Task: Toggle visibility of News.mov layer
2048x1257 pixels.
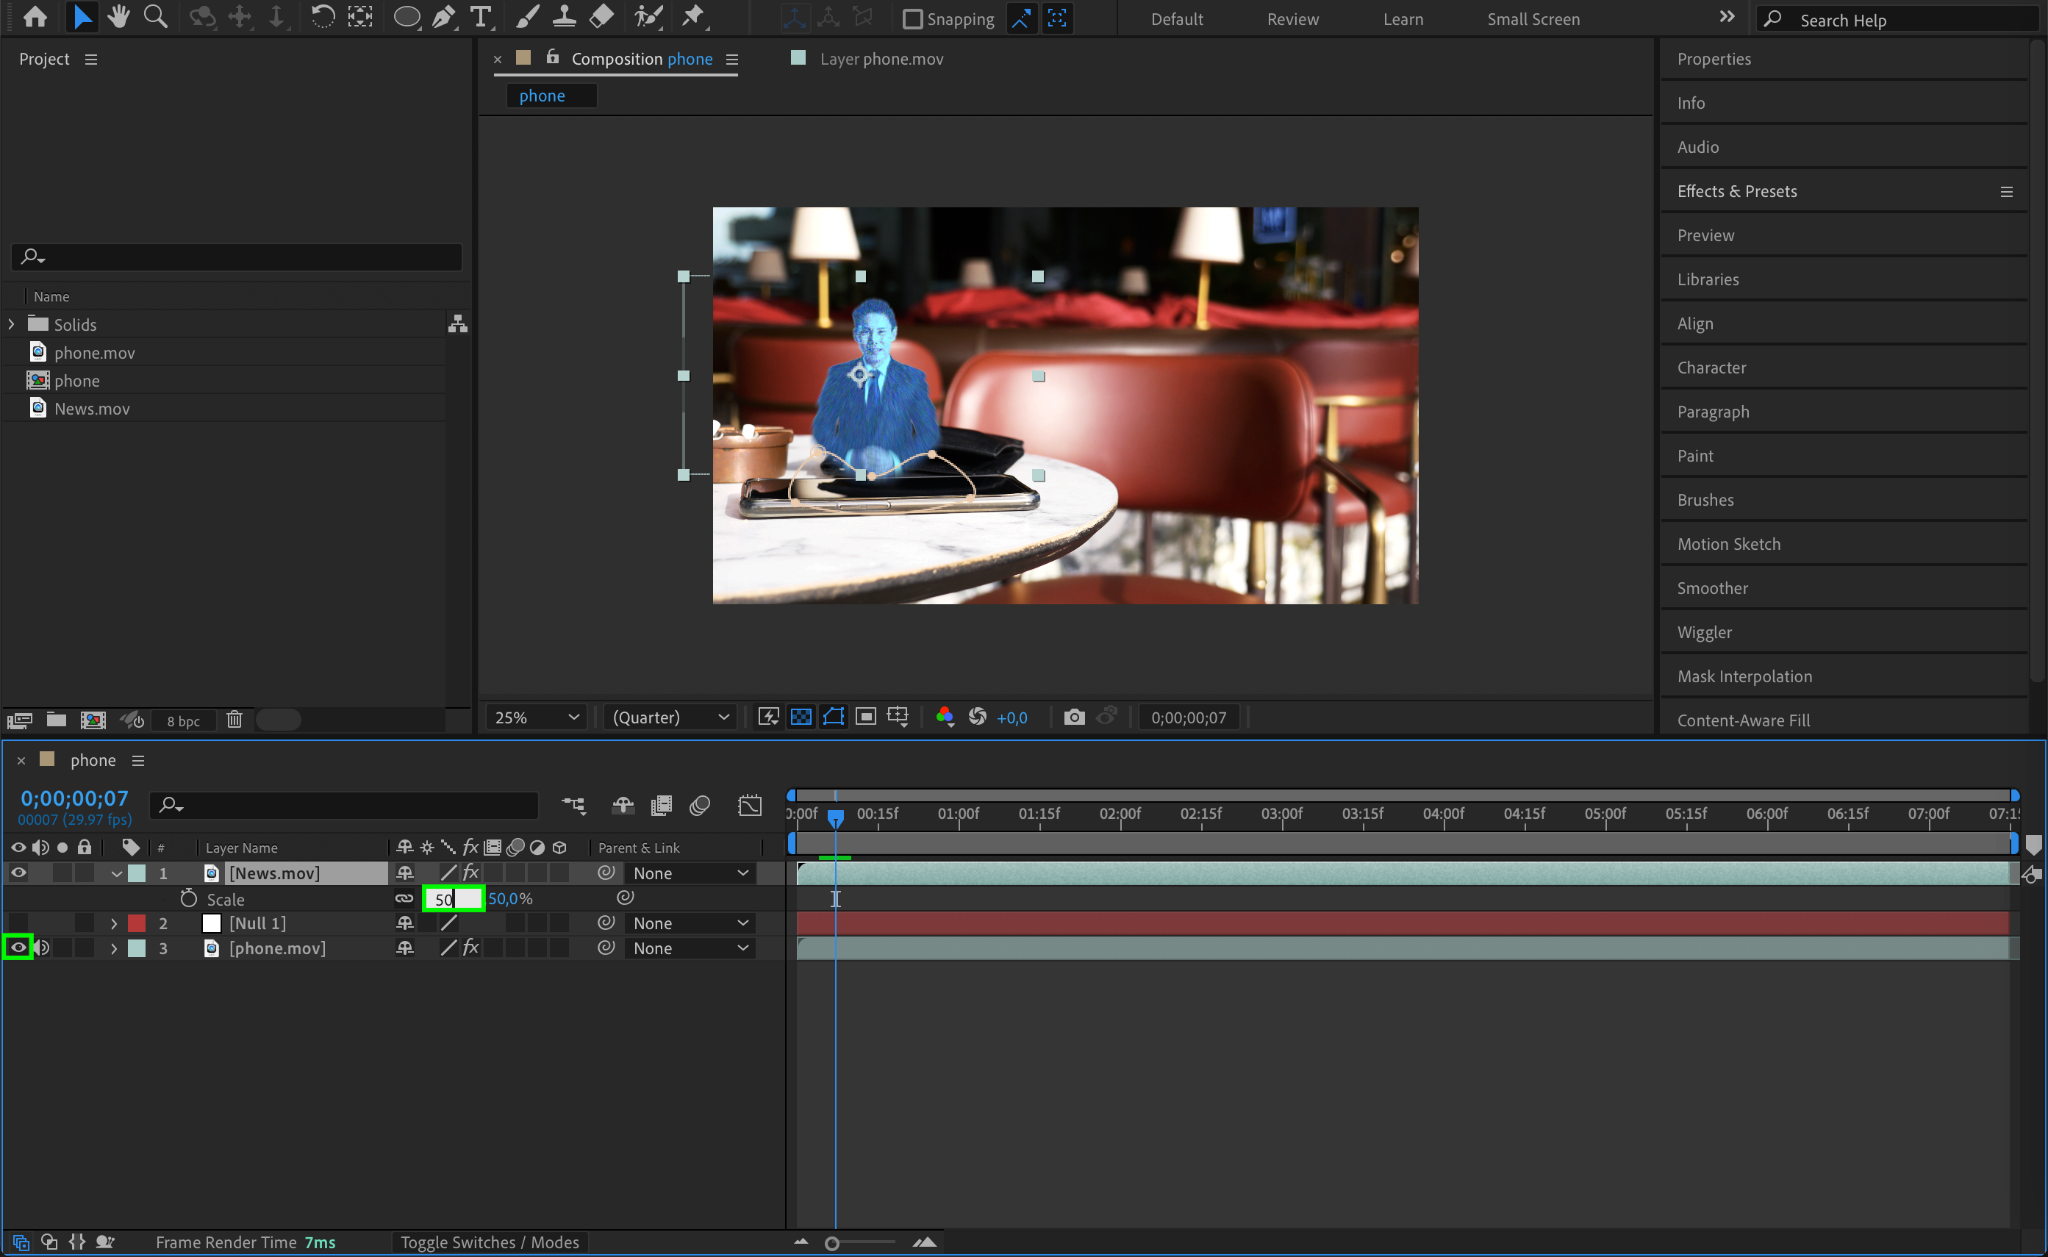Action: point(18,873)
